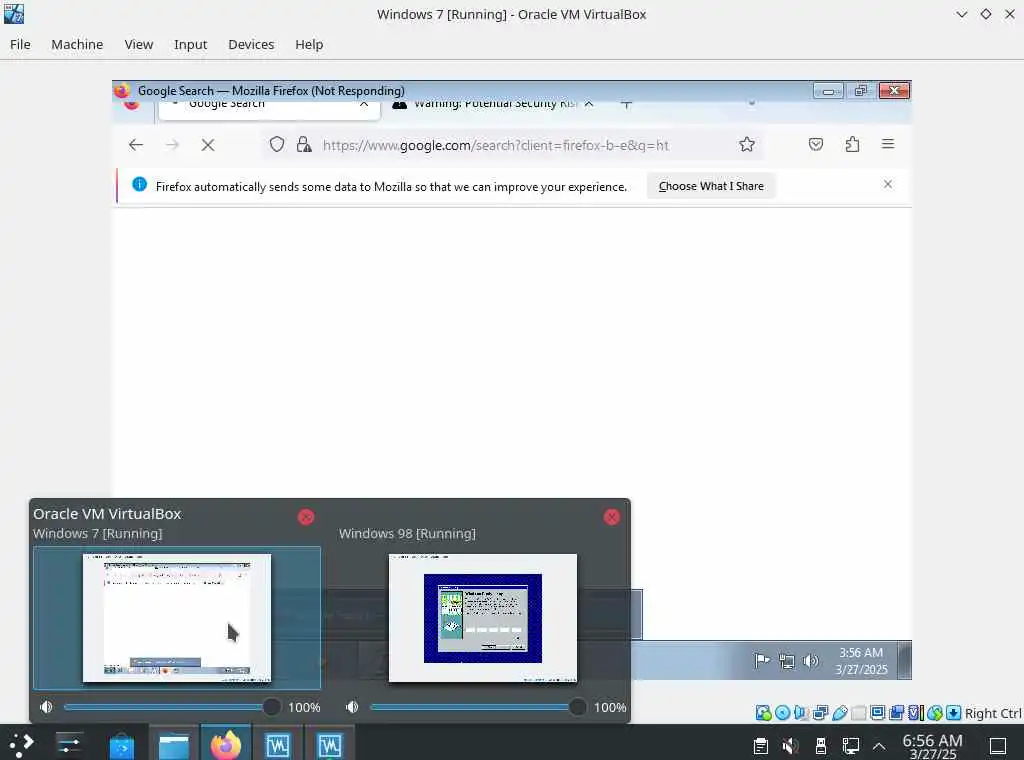This screenshot has height=760, width=1024.
Task: Click the VirtualBox keyboard capture arrow icon
Action: 953,713
